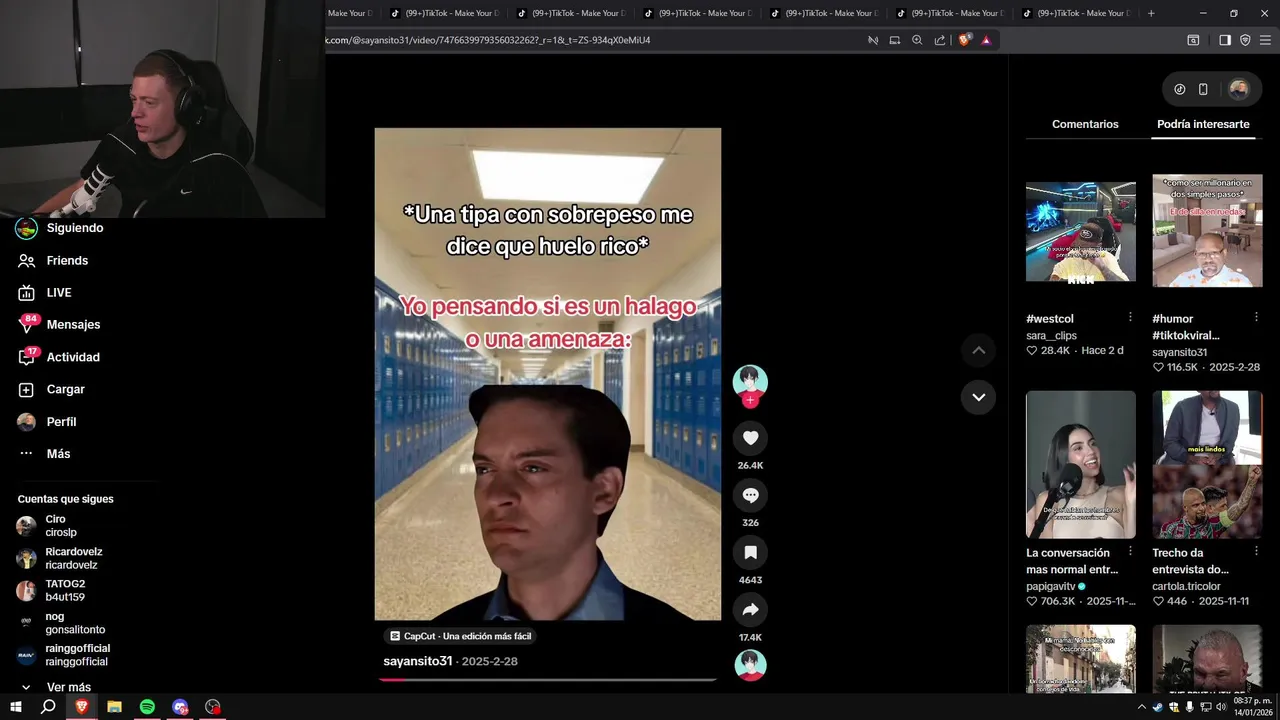The image size is (1280, 720).
Task: Open the #humor #tiktokviral video thumbnail
Action: pyautogui.click(x=1207, y=231)
